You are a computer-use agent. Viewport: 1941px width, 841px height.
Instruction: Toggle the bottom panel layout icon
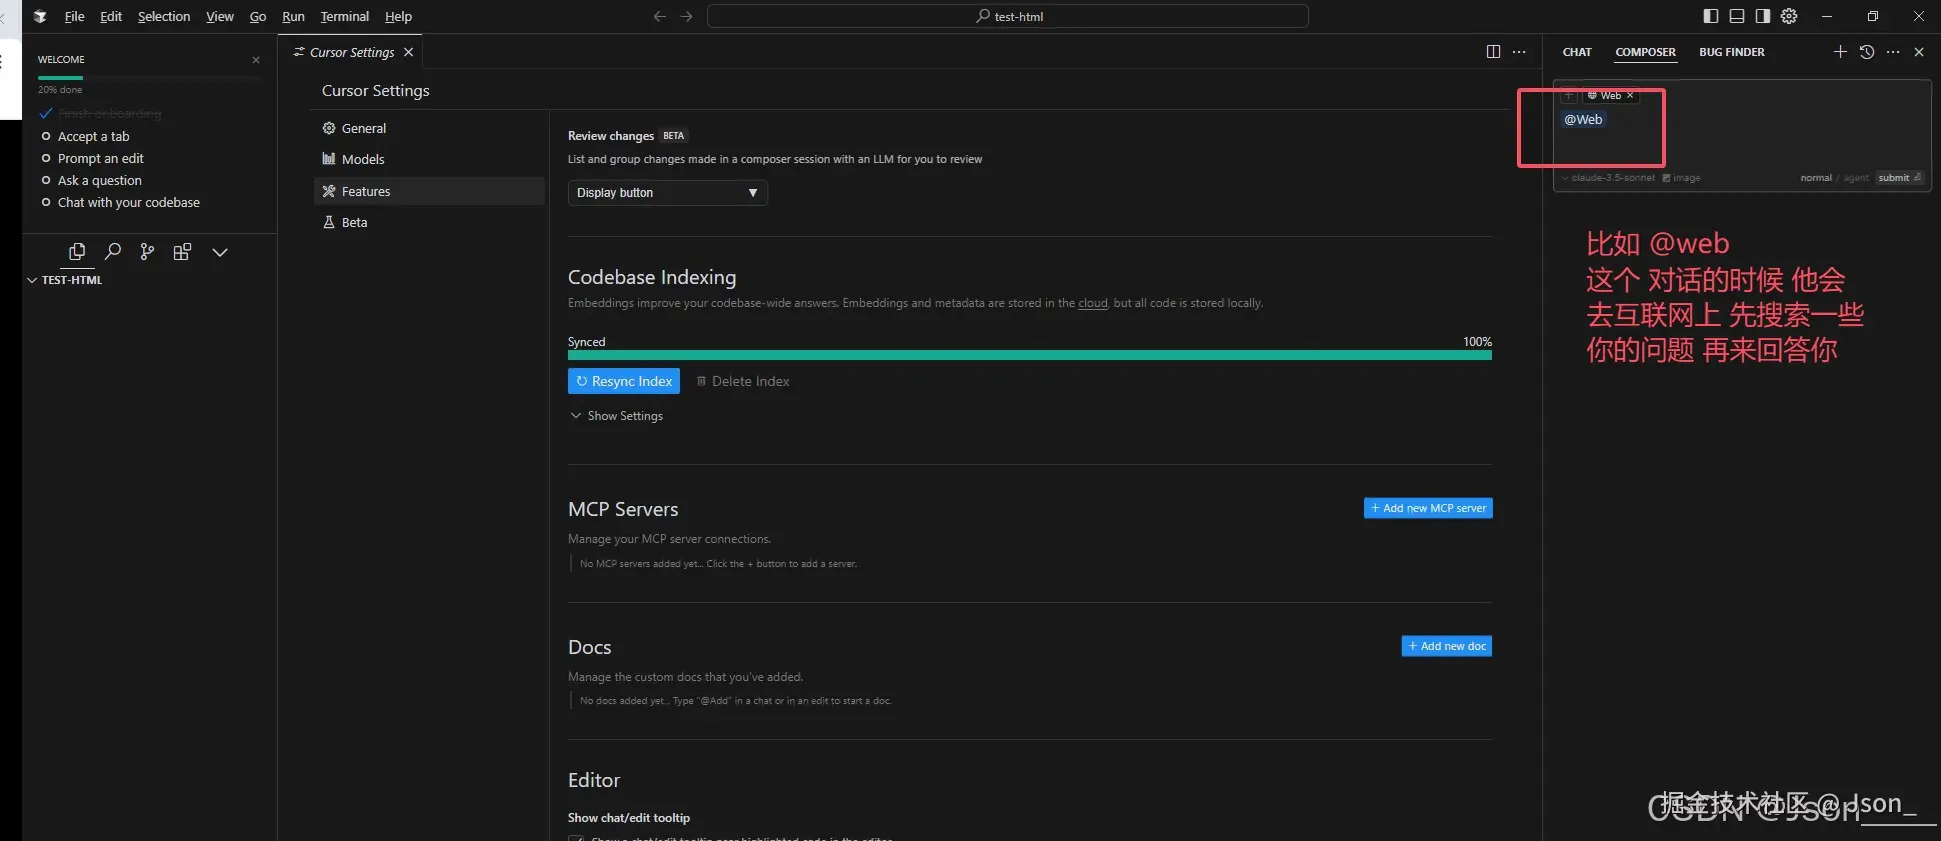point(1737,16)
